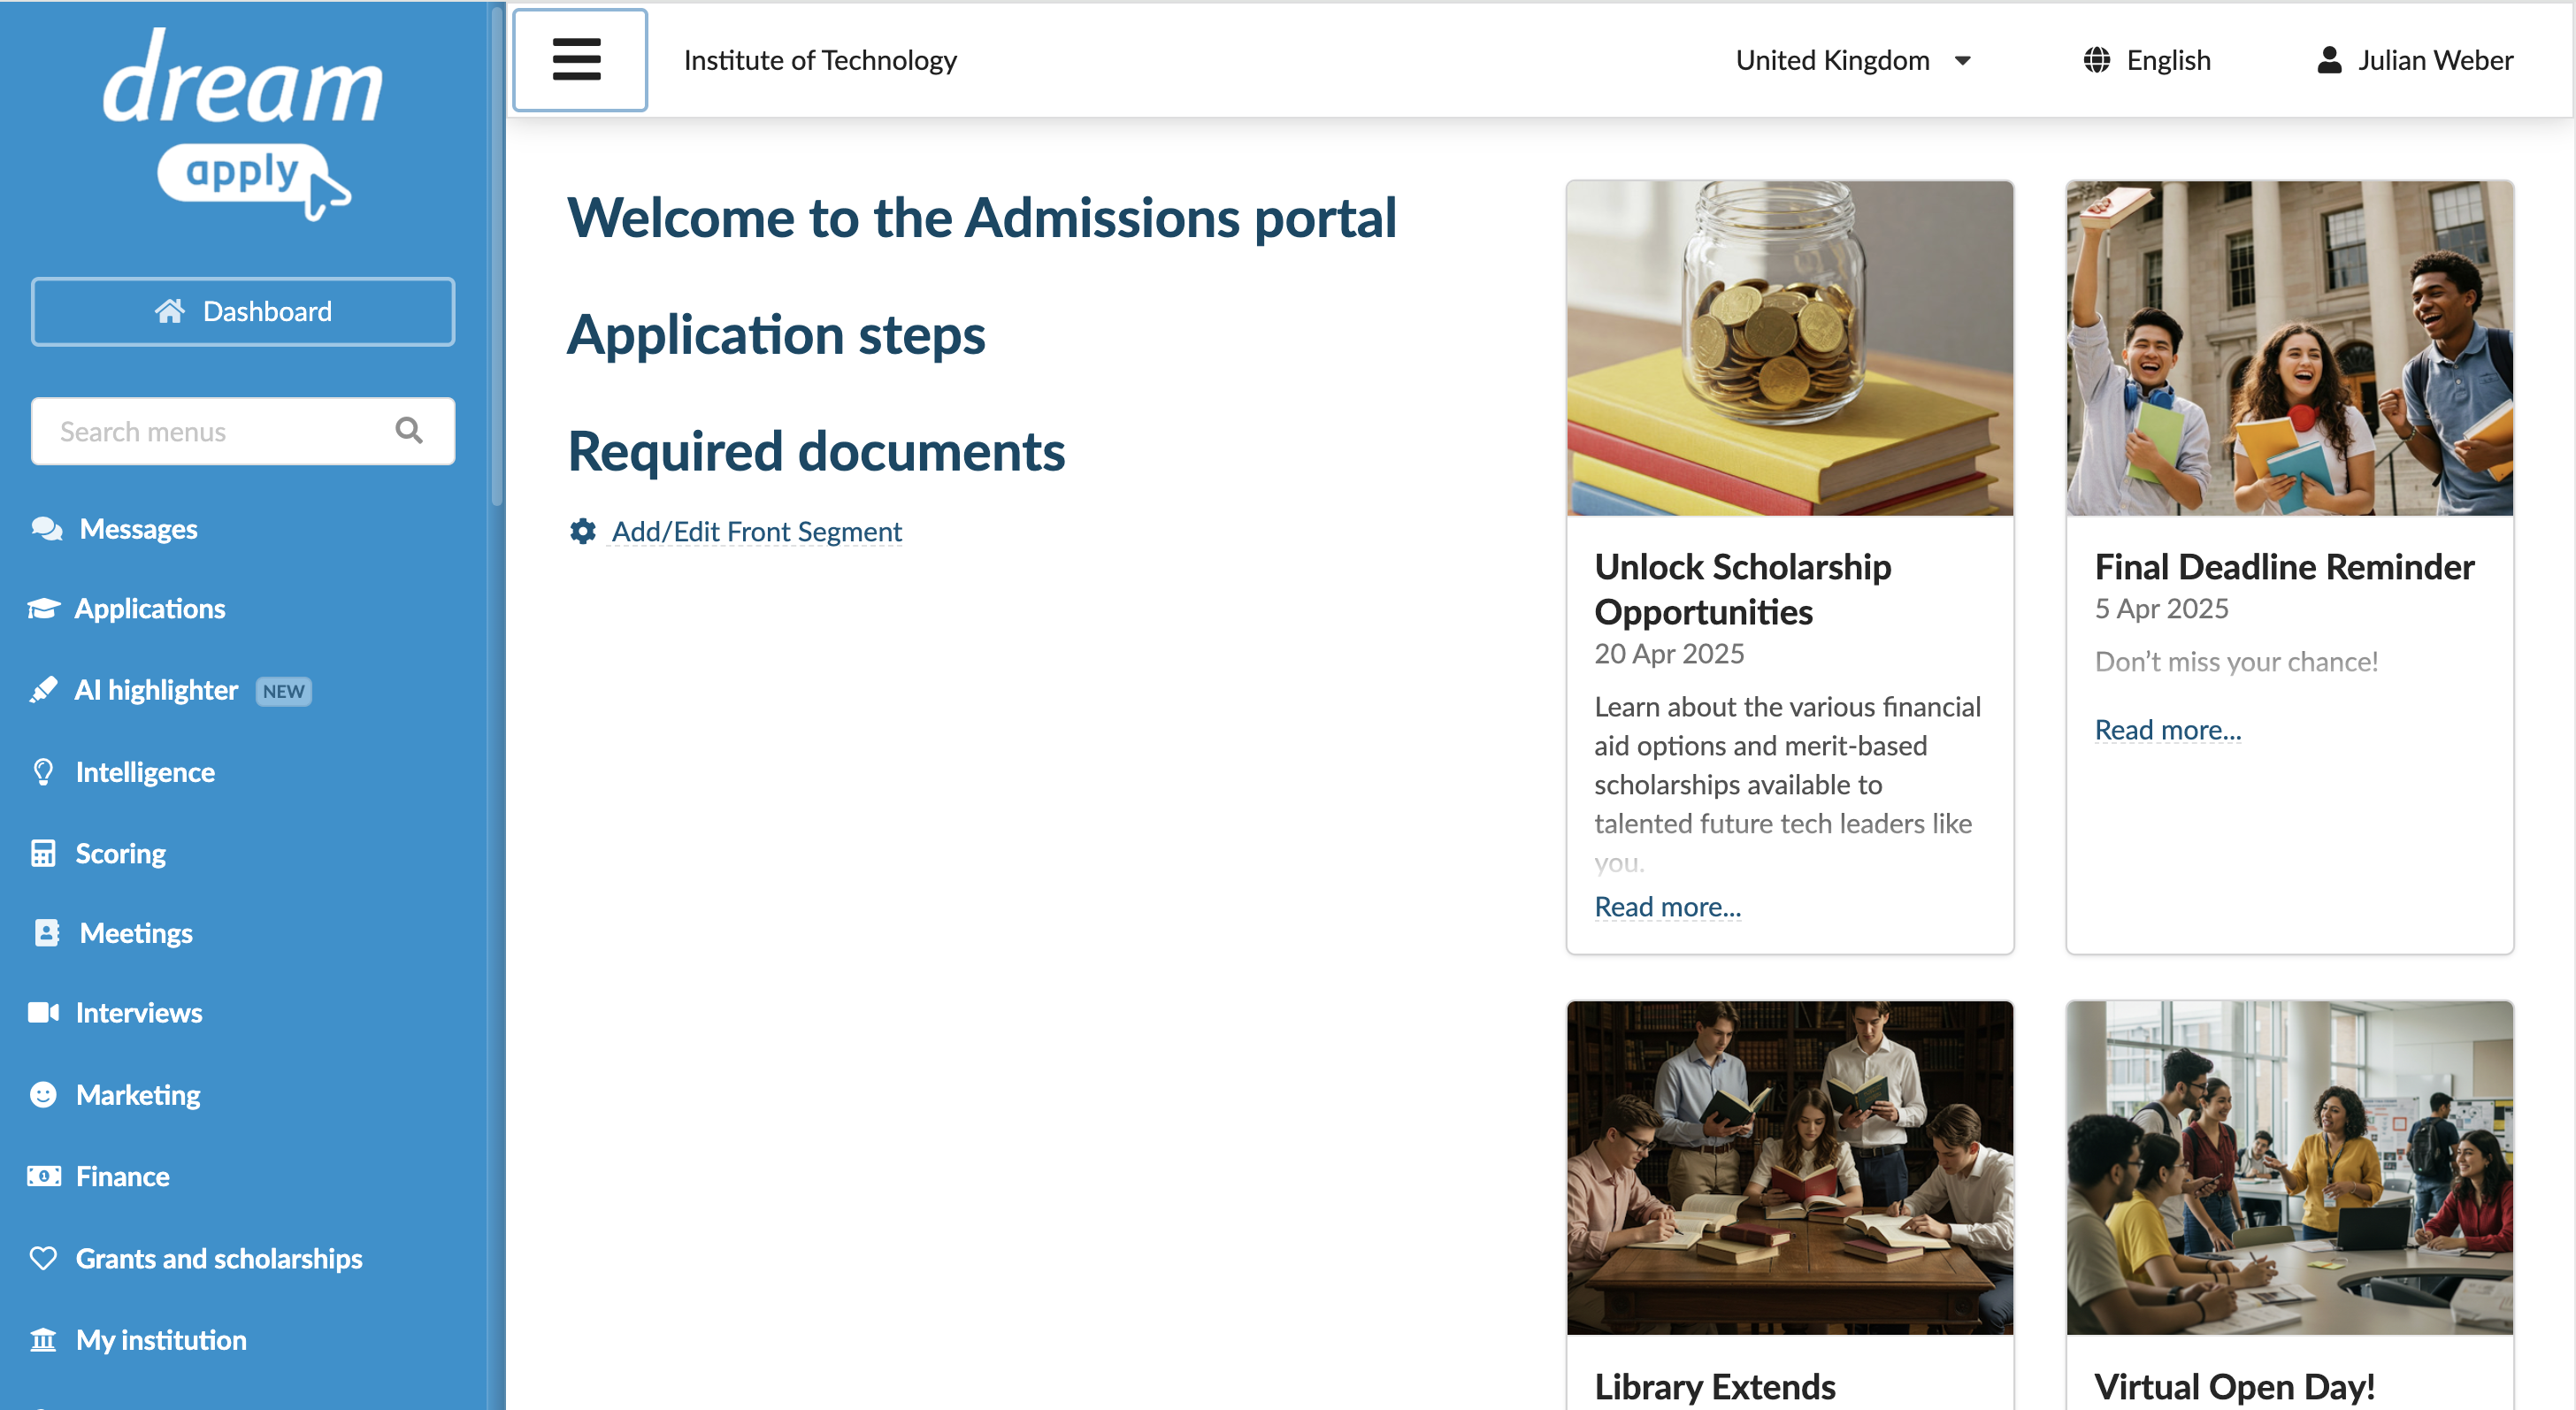Viewport: 2576px width, 1410px height.
Task: Open Applications in the sidebar
Action: click(x=150, y=609)
